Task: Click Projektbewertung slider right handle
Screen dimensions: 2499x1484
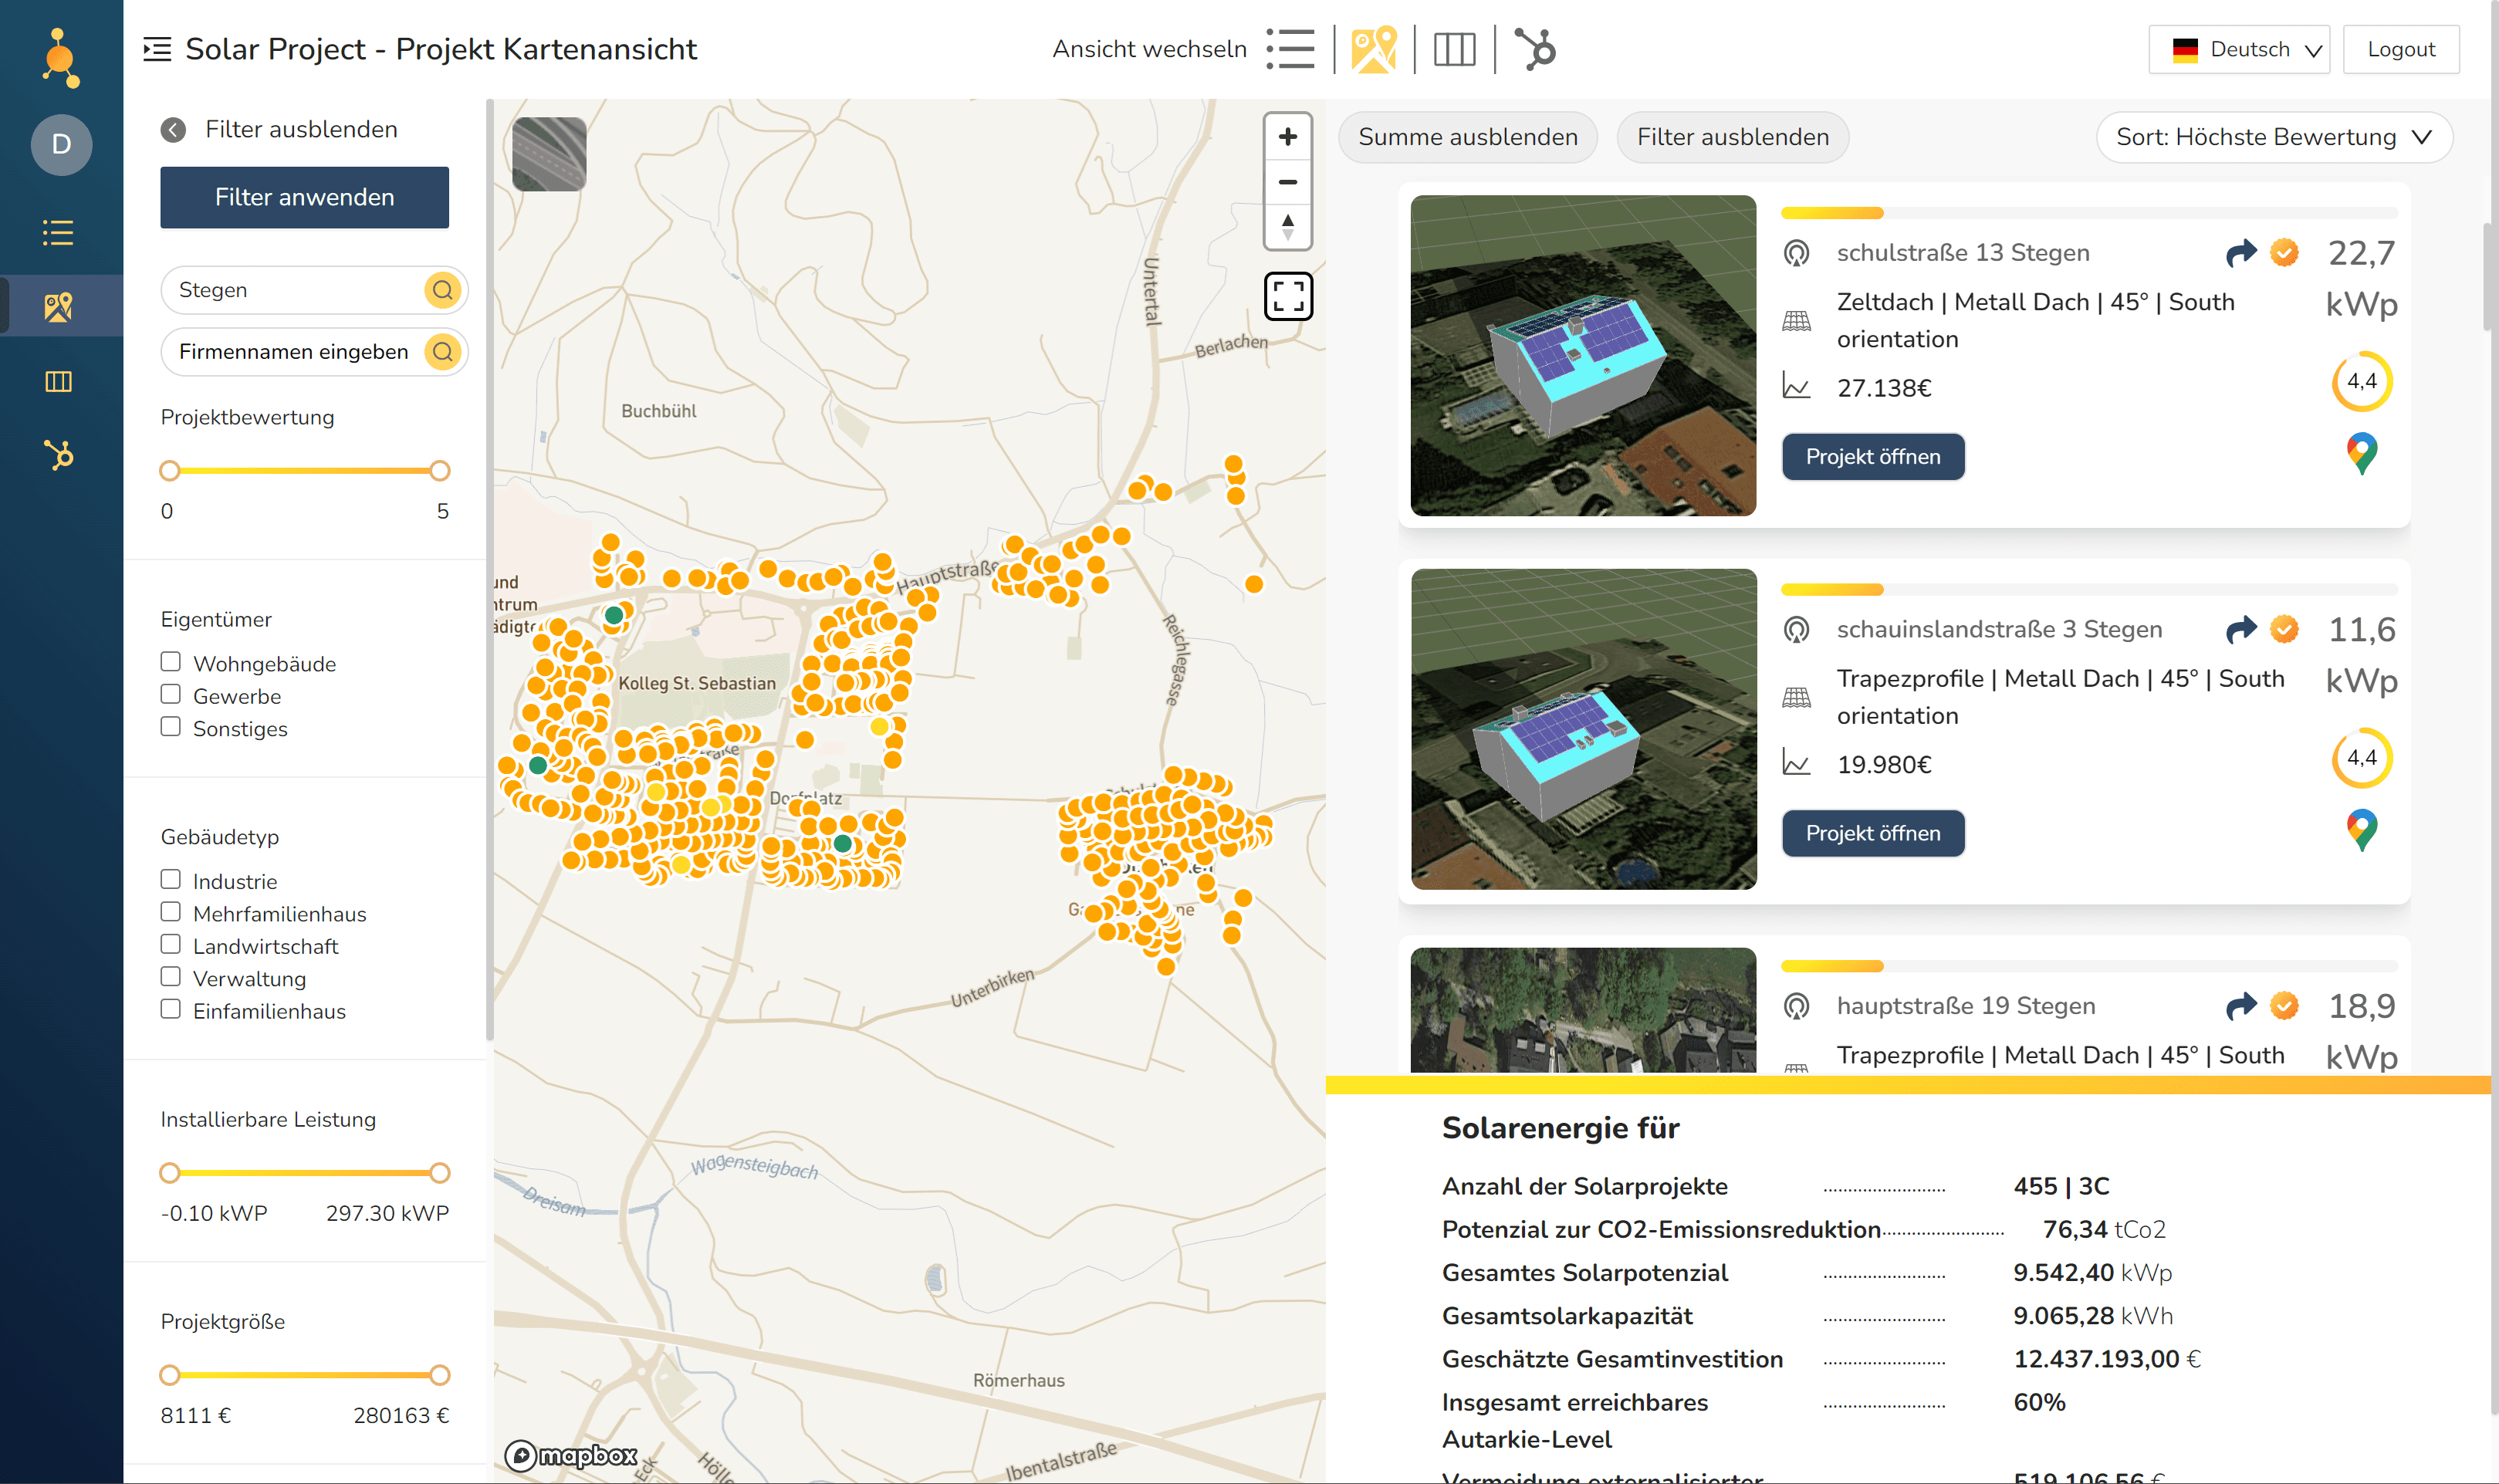Action: tap(439, 471)
